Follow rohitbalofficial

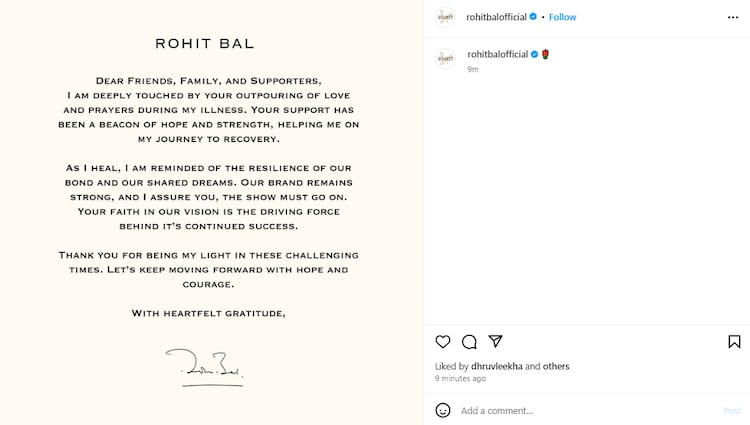click(x=562, y=17)
